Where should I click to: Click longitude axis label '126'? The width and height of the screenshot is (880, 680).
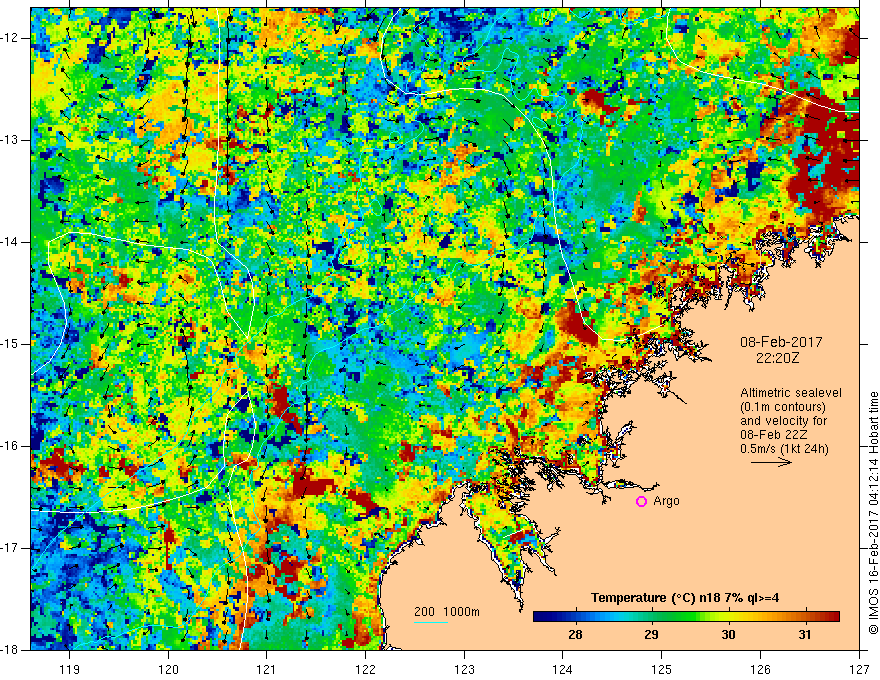click(x=760, y=669)
